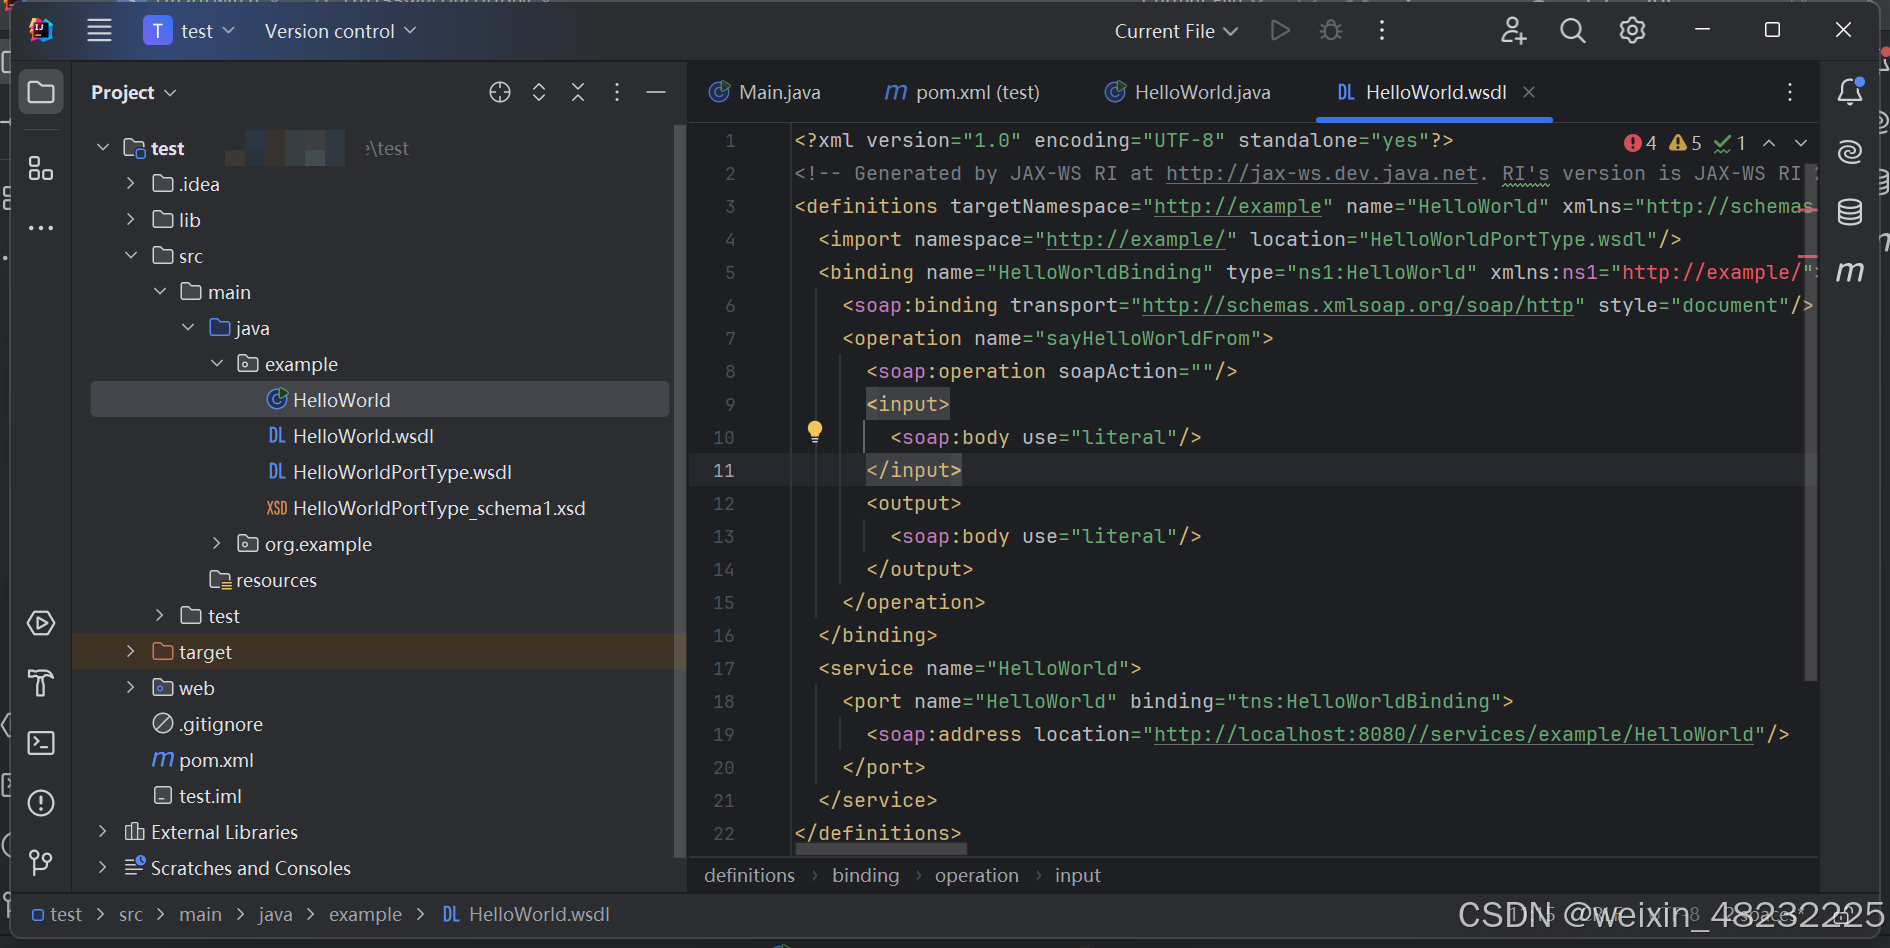1890x948 pixels.
Task: Select opened file target icon in Project panel
Action: point(500,92)
